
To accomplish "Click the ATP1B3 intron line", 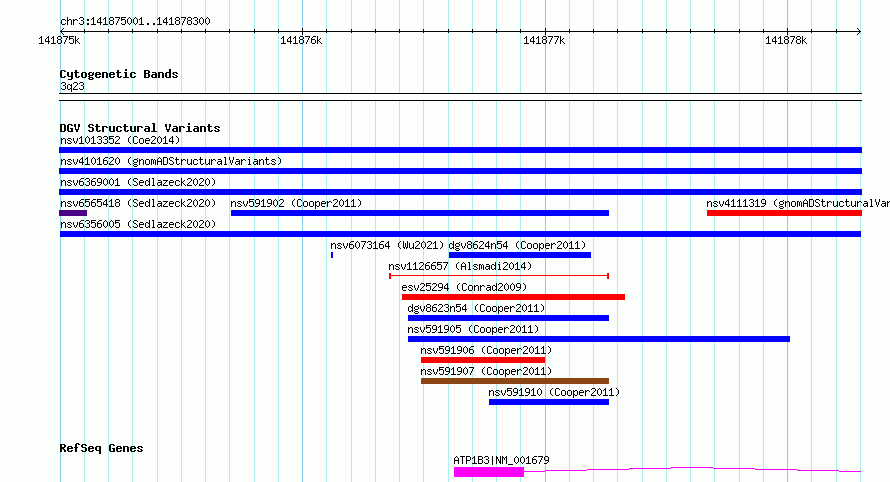I will 692,469.
